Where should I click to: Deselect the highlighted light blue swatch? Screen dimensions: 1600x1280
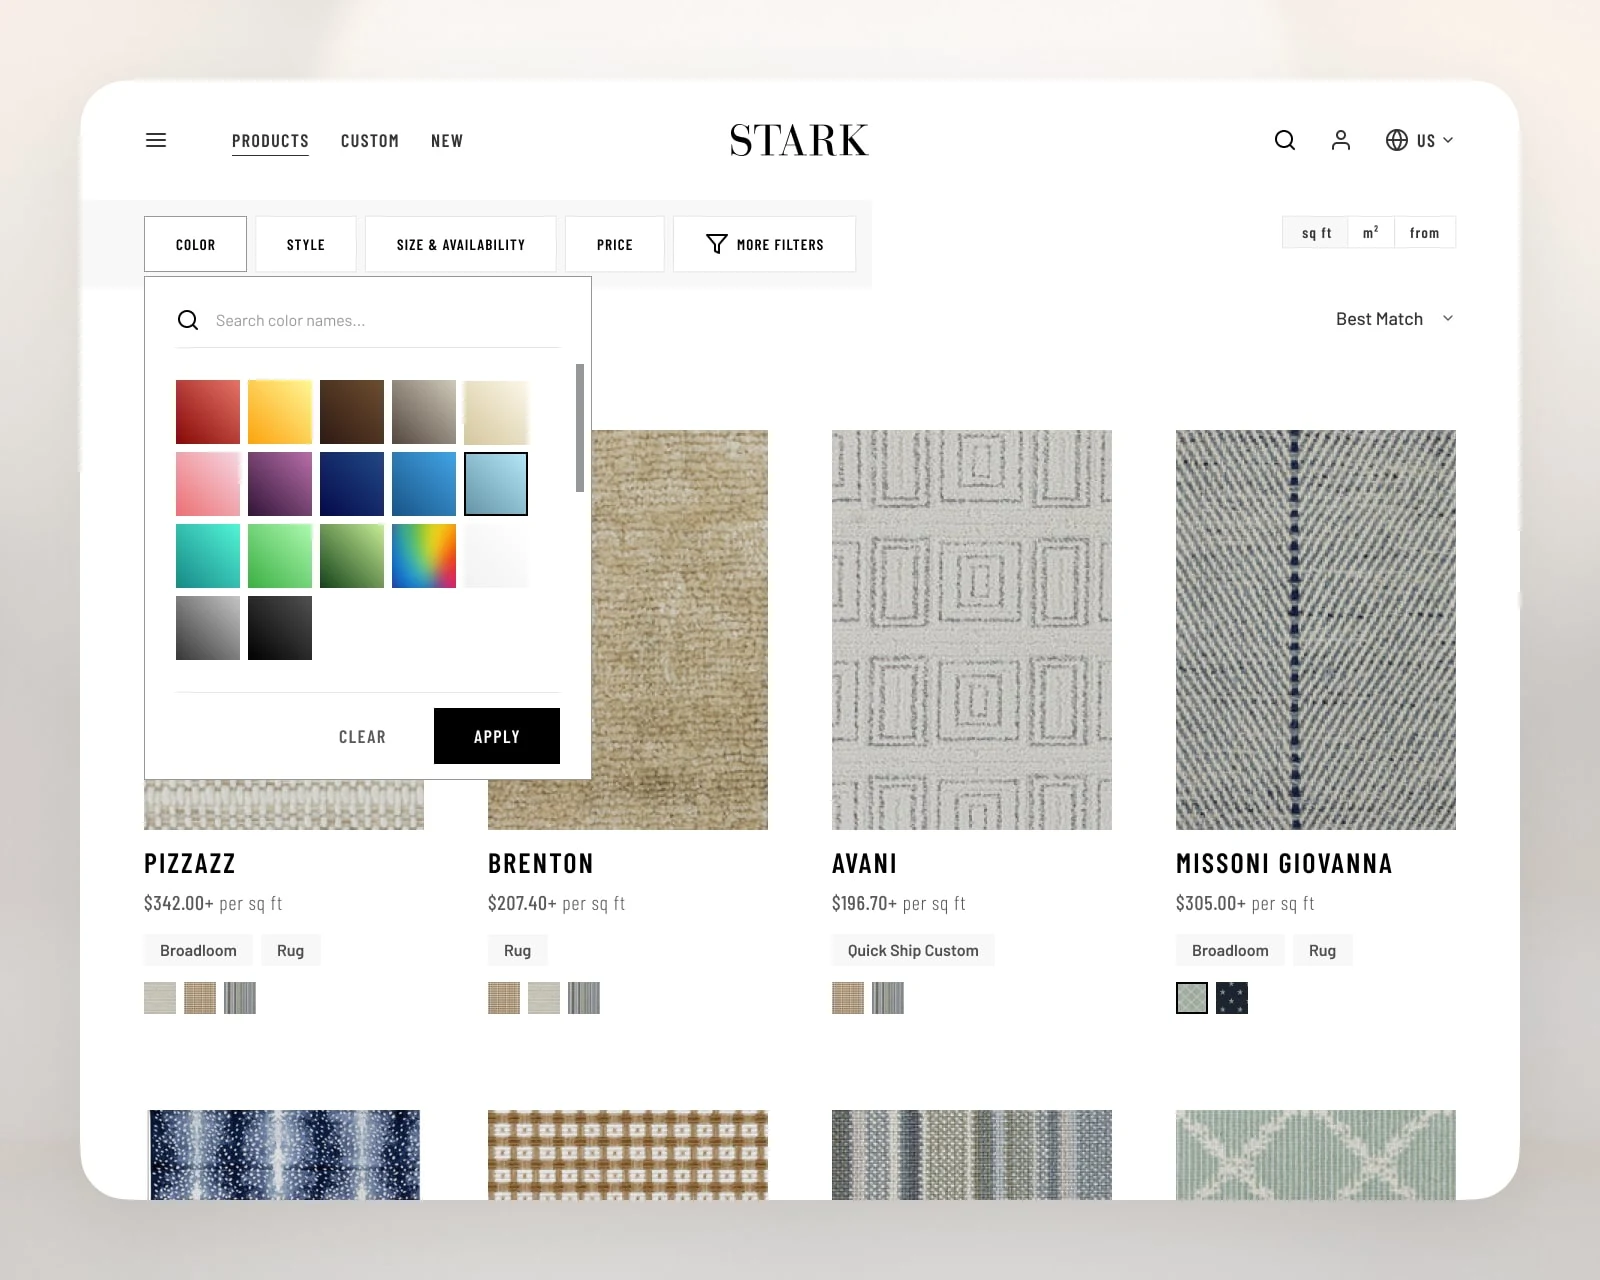[496, 484]
